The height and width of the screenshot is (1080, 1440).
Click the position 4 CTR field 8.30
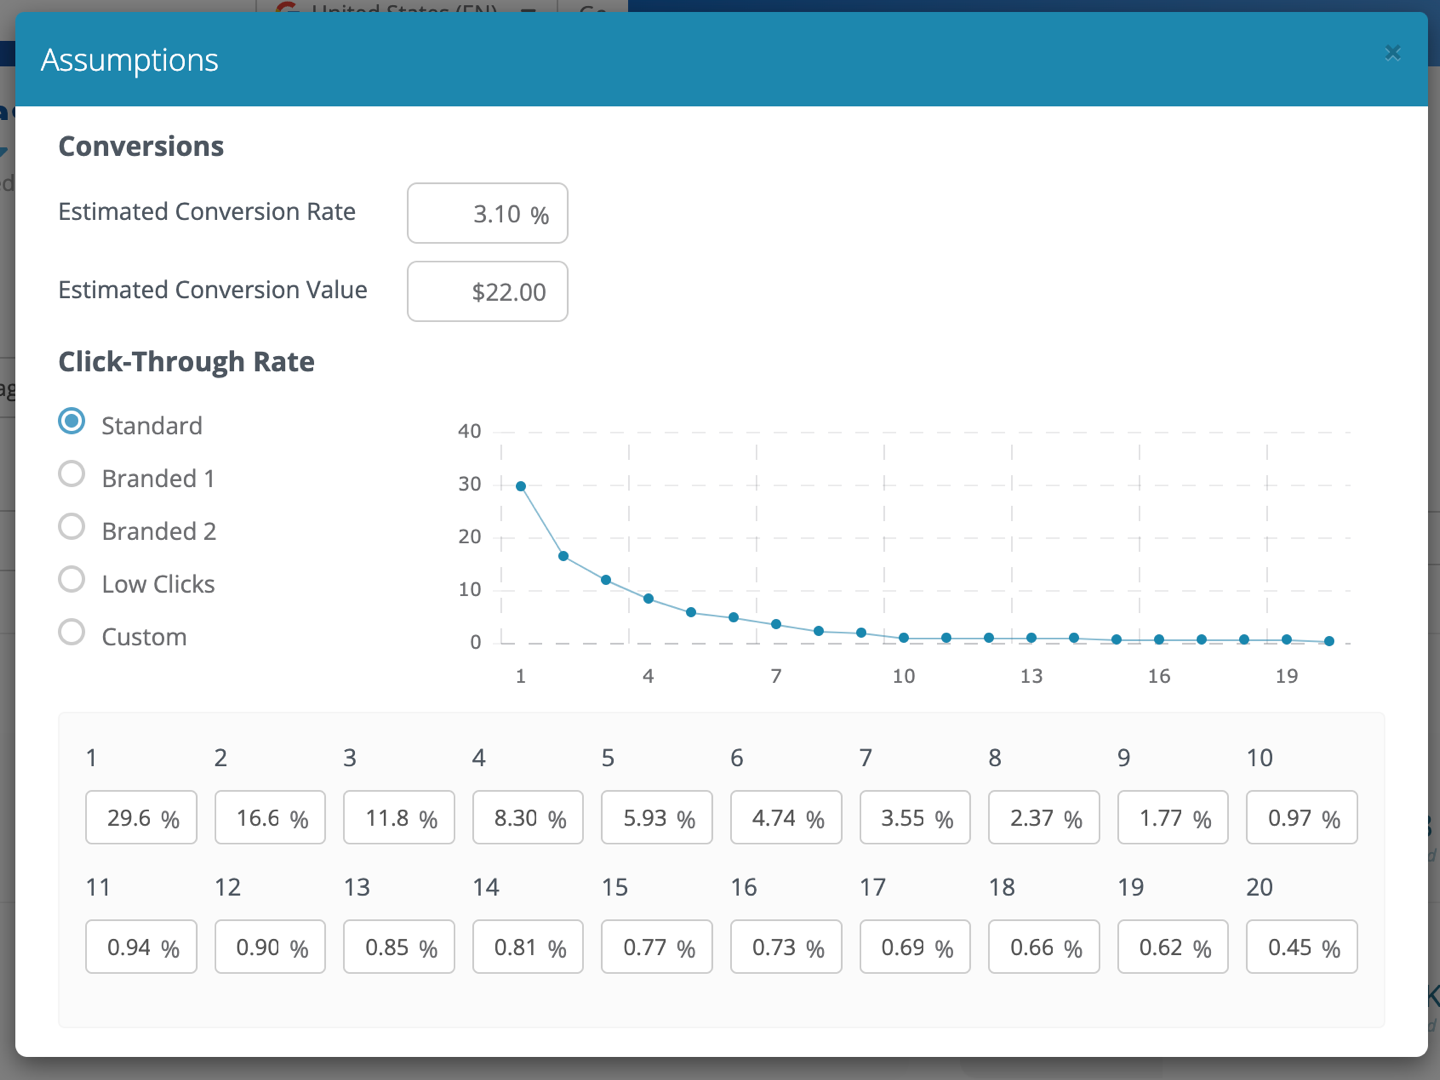528,817
